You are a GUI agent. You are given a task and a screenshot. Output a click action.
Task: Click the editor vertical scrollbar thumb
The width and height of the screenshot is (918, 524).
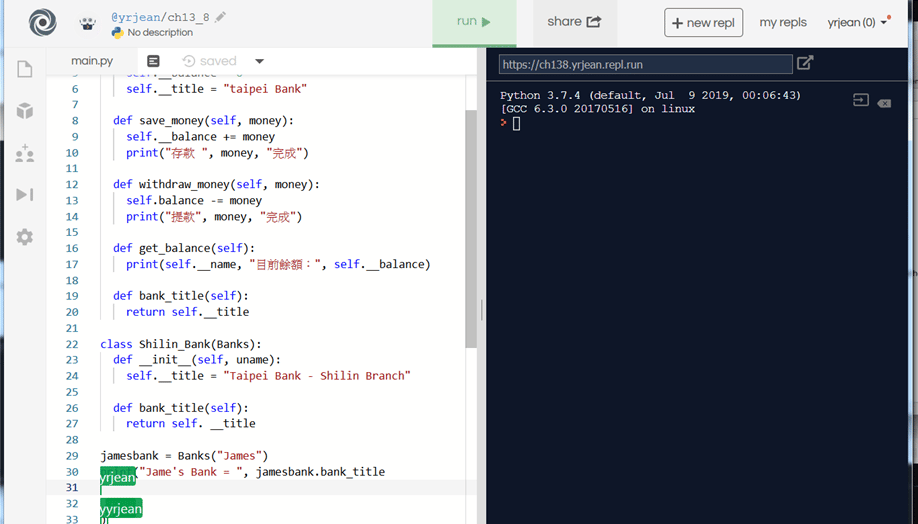[x=471, y=228]
